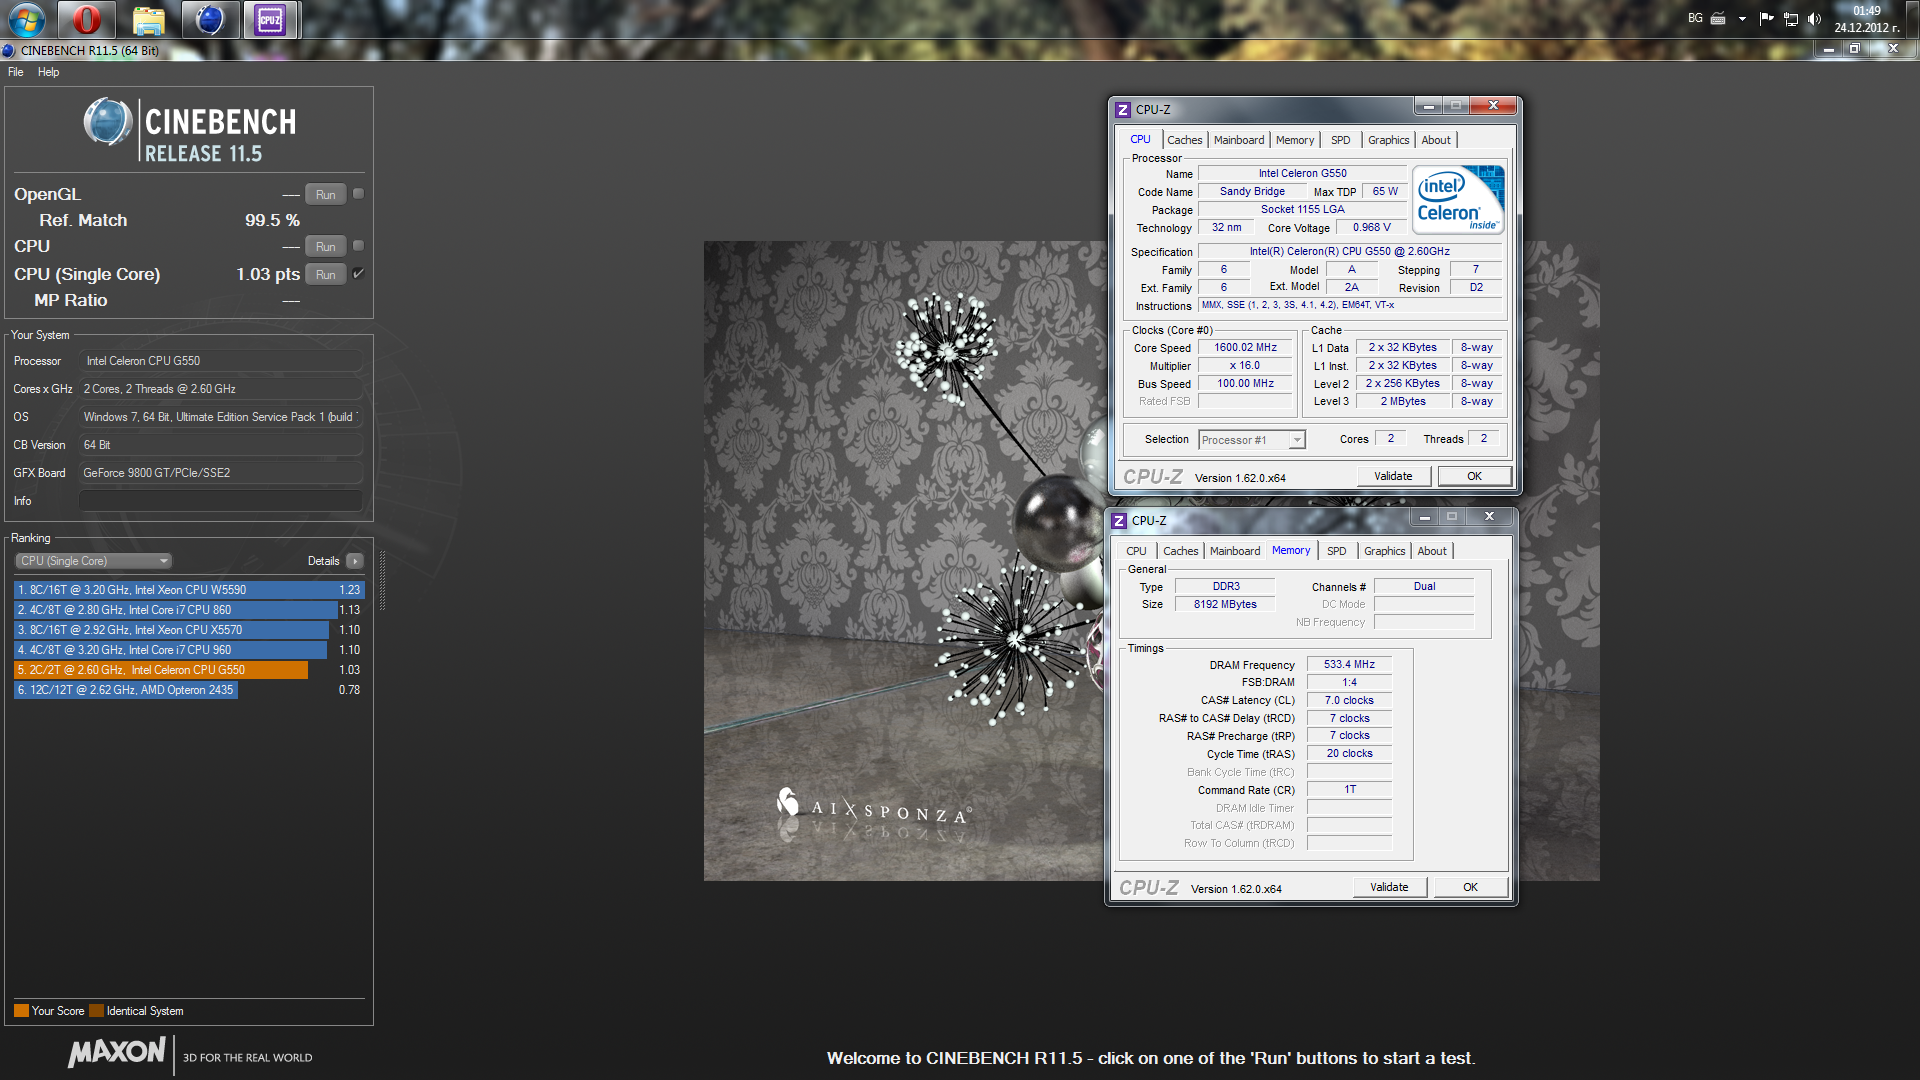Switch to Mainboard tab in upper CPU-Z
Viewport: 1920px width, 1080px height.
(x=1238, y=140)
